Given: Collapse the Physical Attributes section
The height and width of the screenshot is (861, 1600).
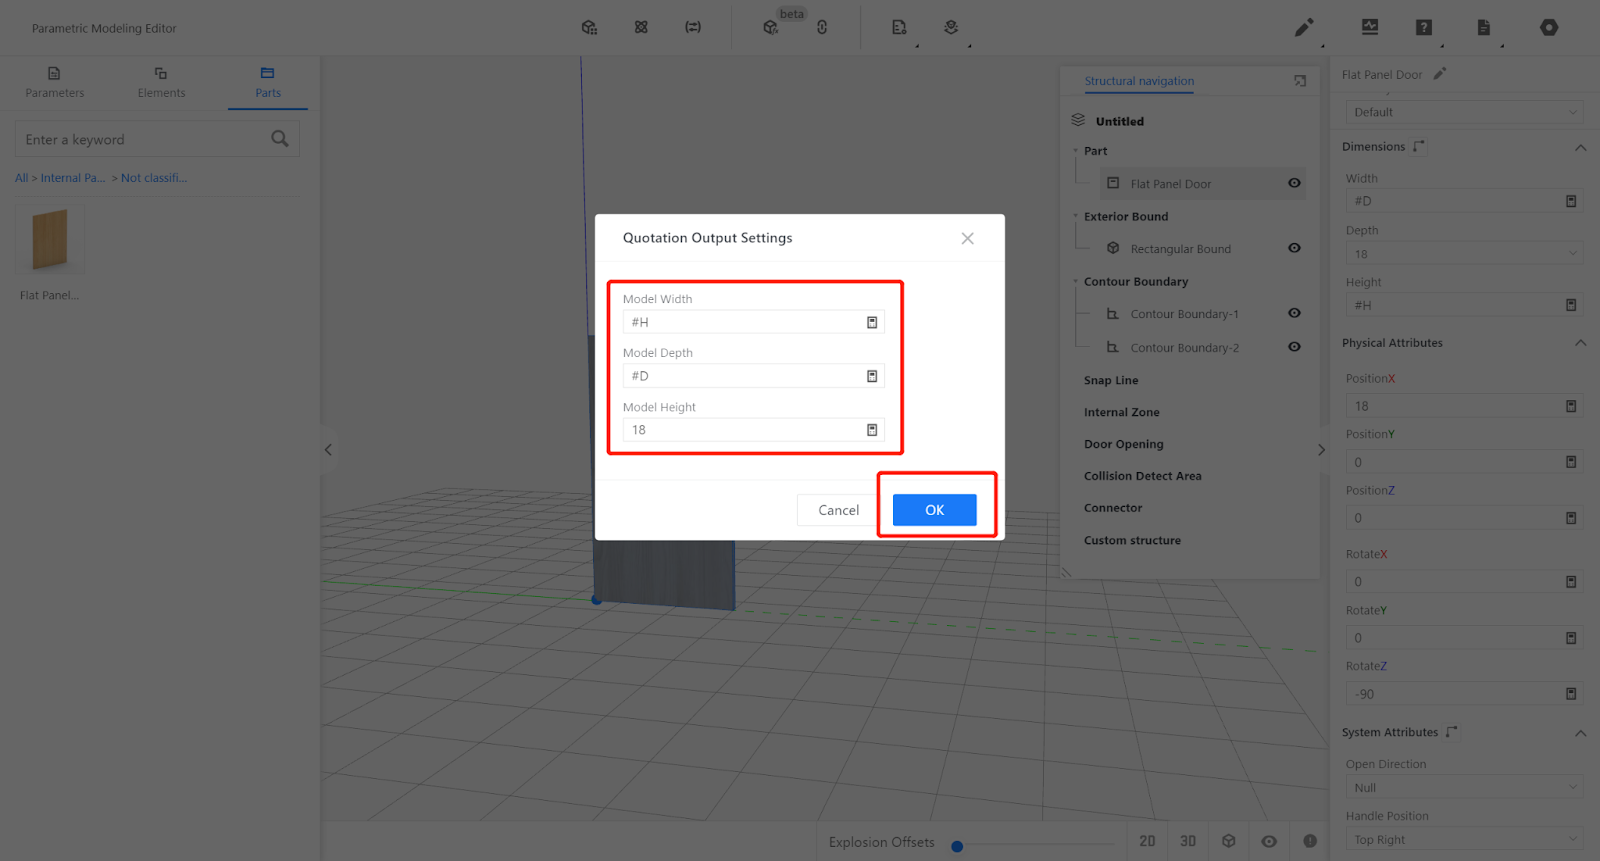Looking at the screenshot, I should click(1580, 343).
